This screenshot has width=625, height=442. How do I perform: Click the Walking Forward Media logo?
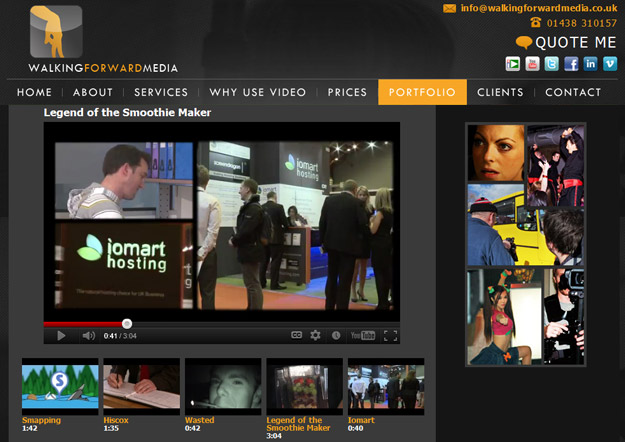click(x=103, y=39)
